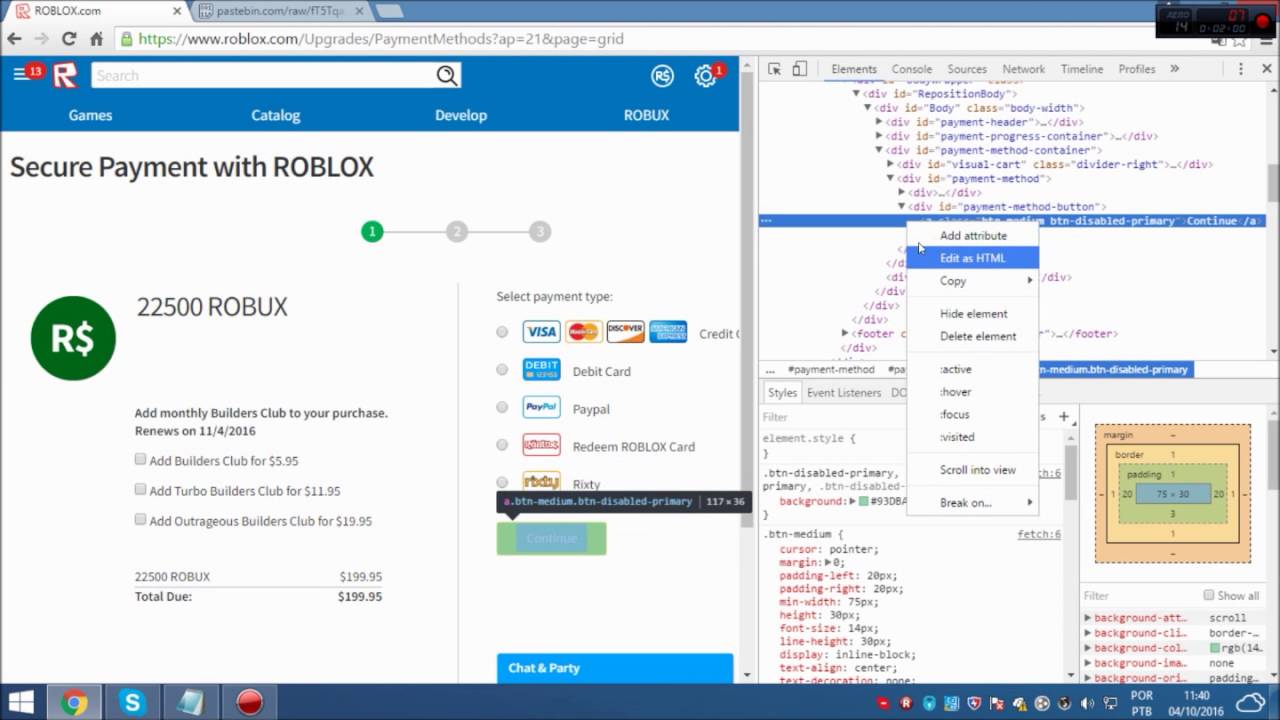Go to browser home page icon
This screenshot has width=1280, height=720.
click(x=96, y=39)
